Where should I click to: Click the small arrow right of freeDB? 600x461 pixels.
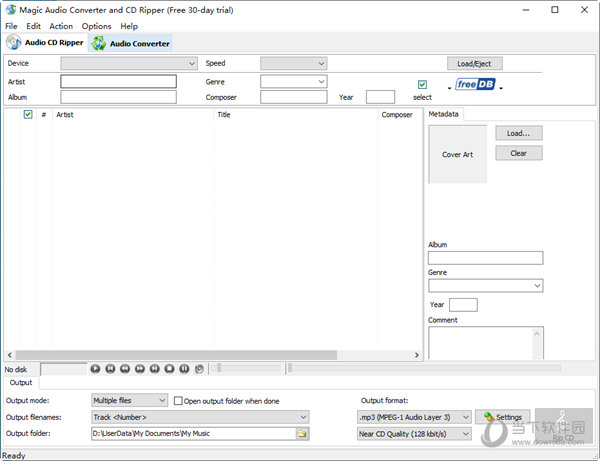pyautogui.click(x=501, y=88)
